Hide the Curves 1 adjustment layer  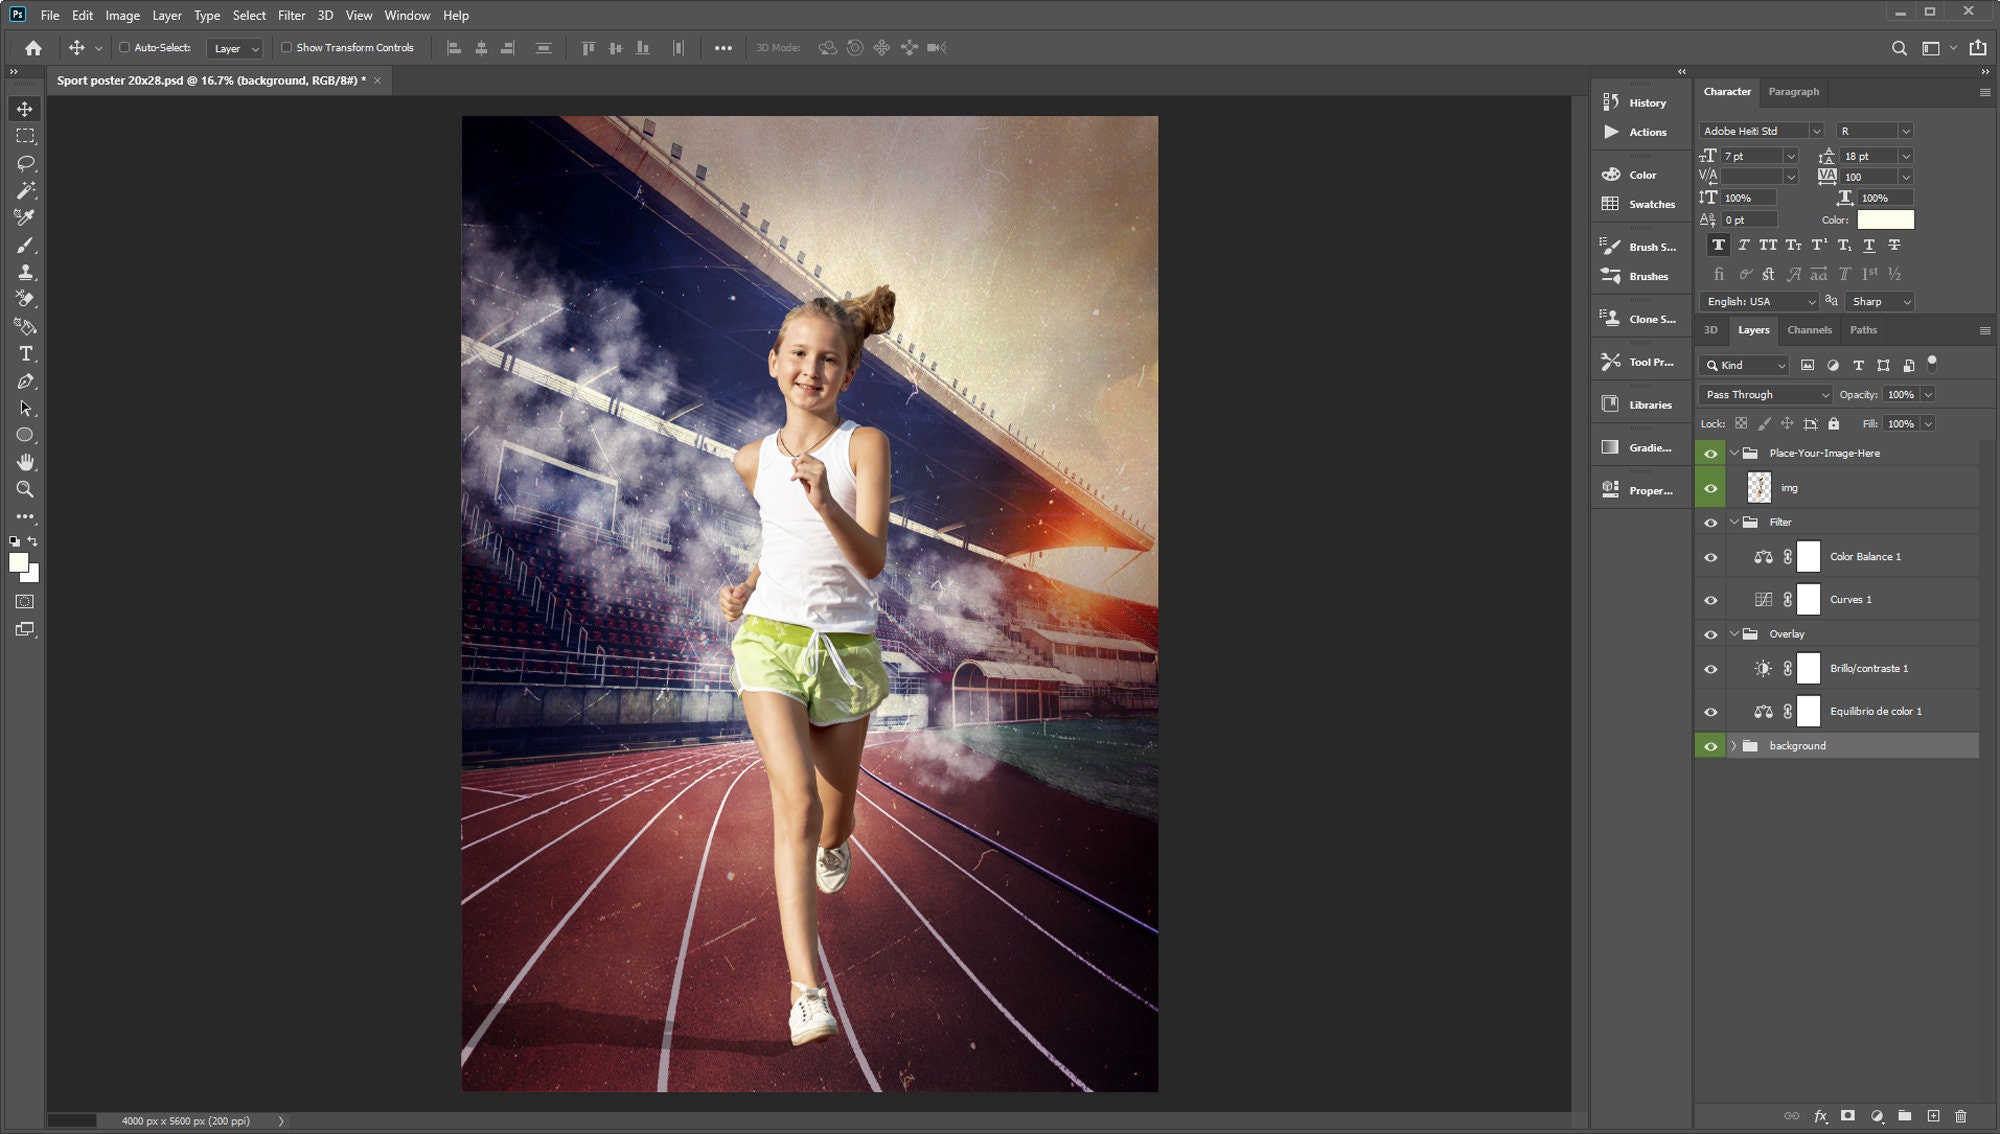click(1711, 599)
